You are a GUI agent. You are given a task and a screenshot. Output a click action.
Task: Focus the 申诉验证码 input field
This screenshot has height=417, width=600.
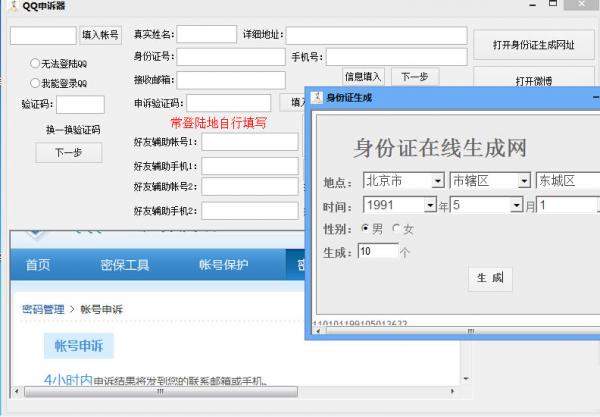(x=229, y=103)
